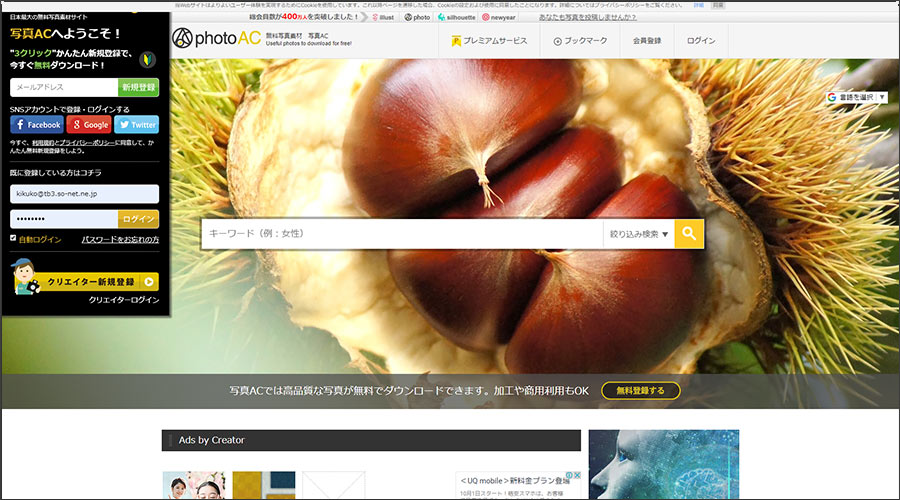Image resolution: width=900 pixels, height=500 pixels.
Task: Open the illust sister site link
Action: pyautogui.click(x=386, y=17)
